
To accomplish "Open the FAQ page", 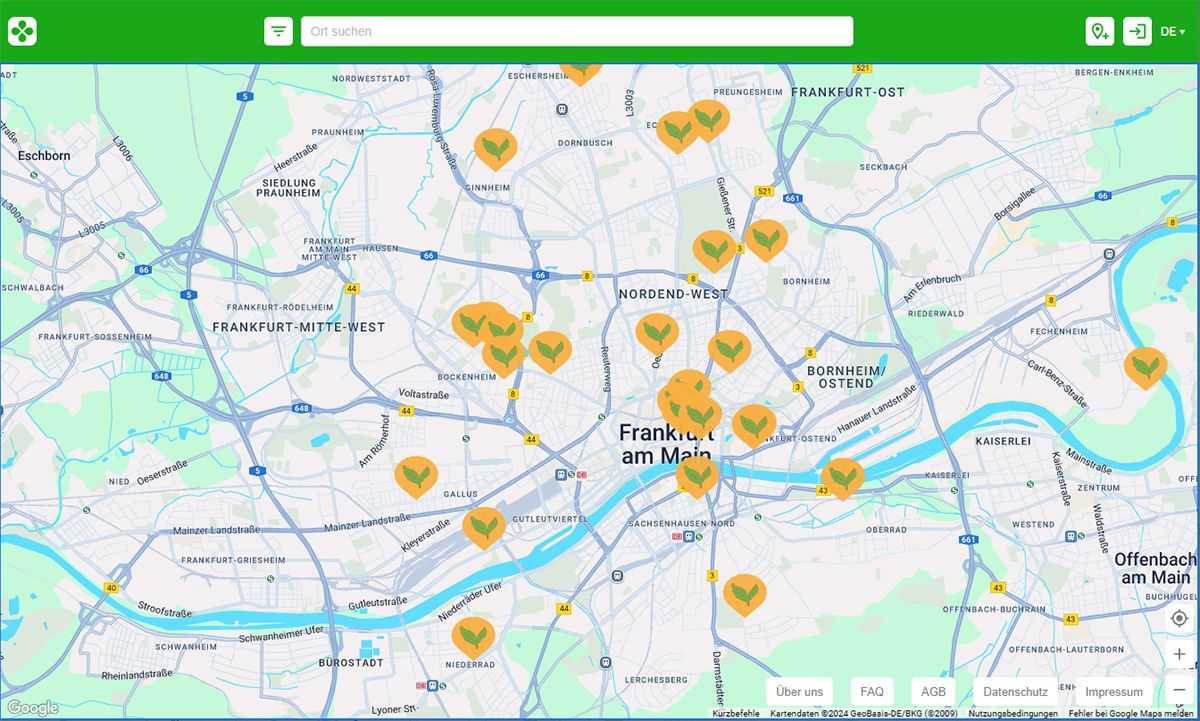I will [871, 691].
